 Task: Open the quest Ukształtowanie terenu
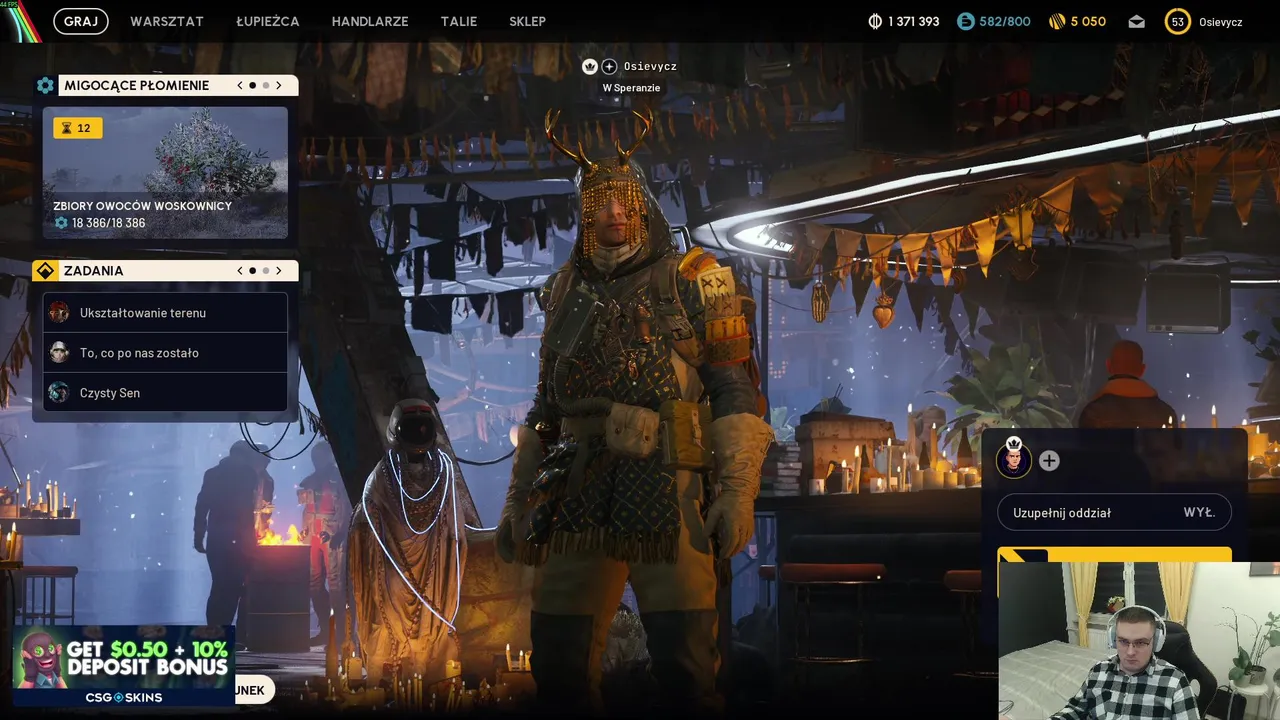coord(165,313)
